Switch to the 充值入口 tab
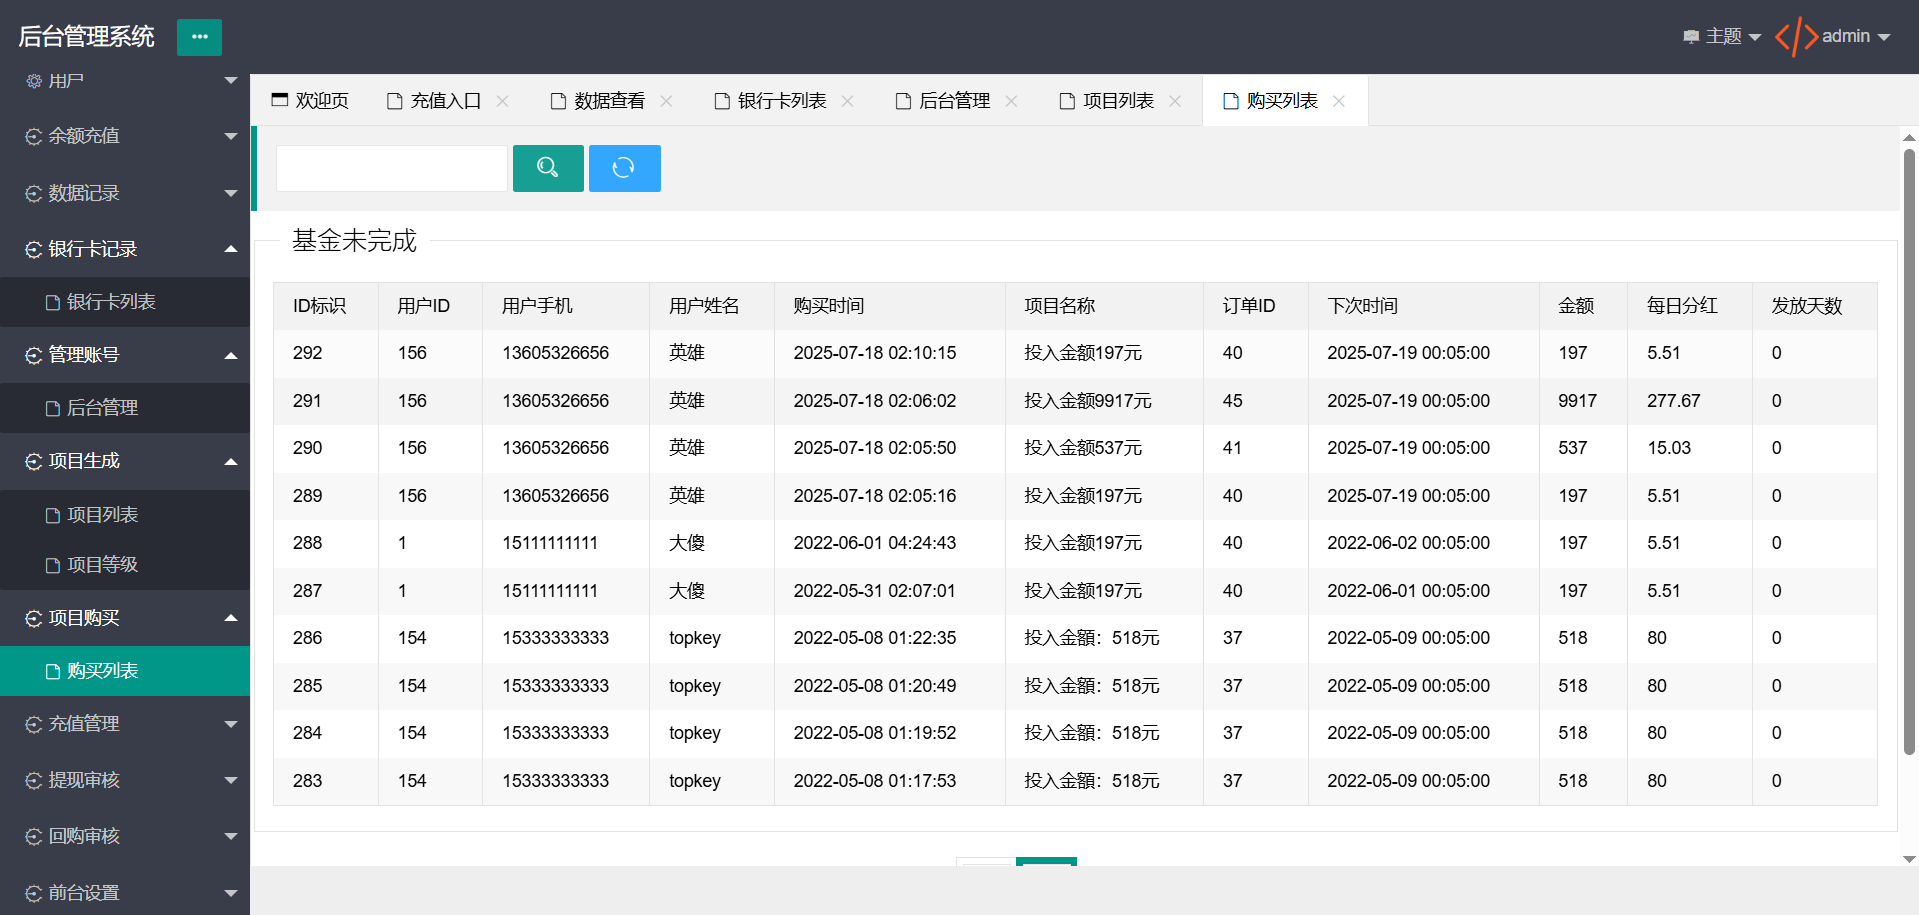This screenshot has width=1919, height=915. pyautogui.click(x=446, y=101)
